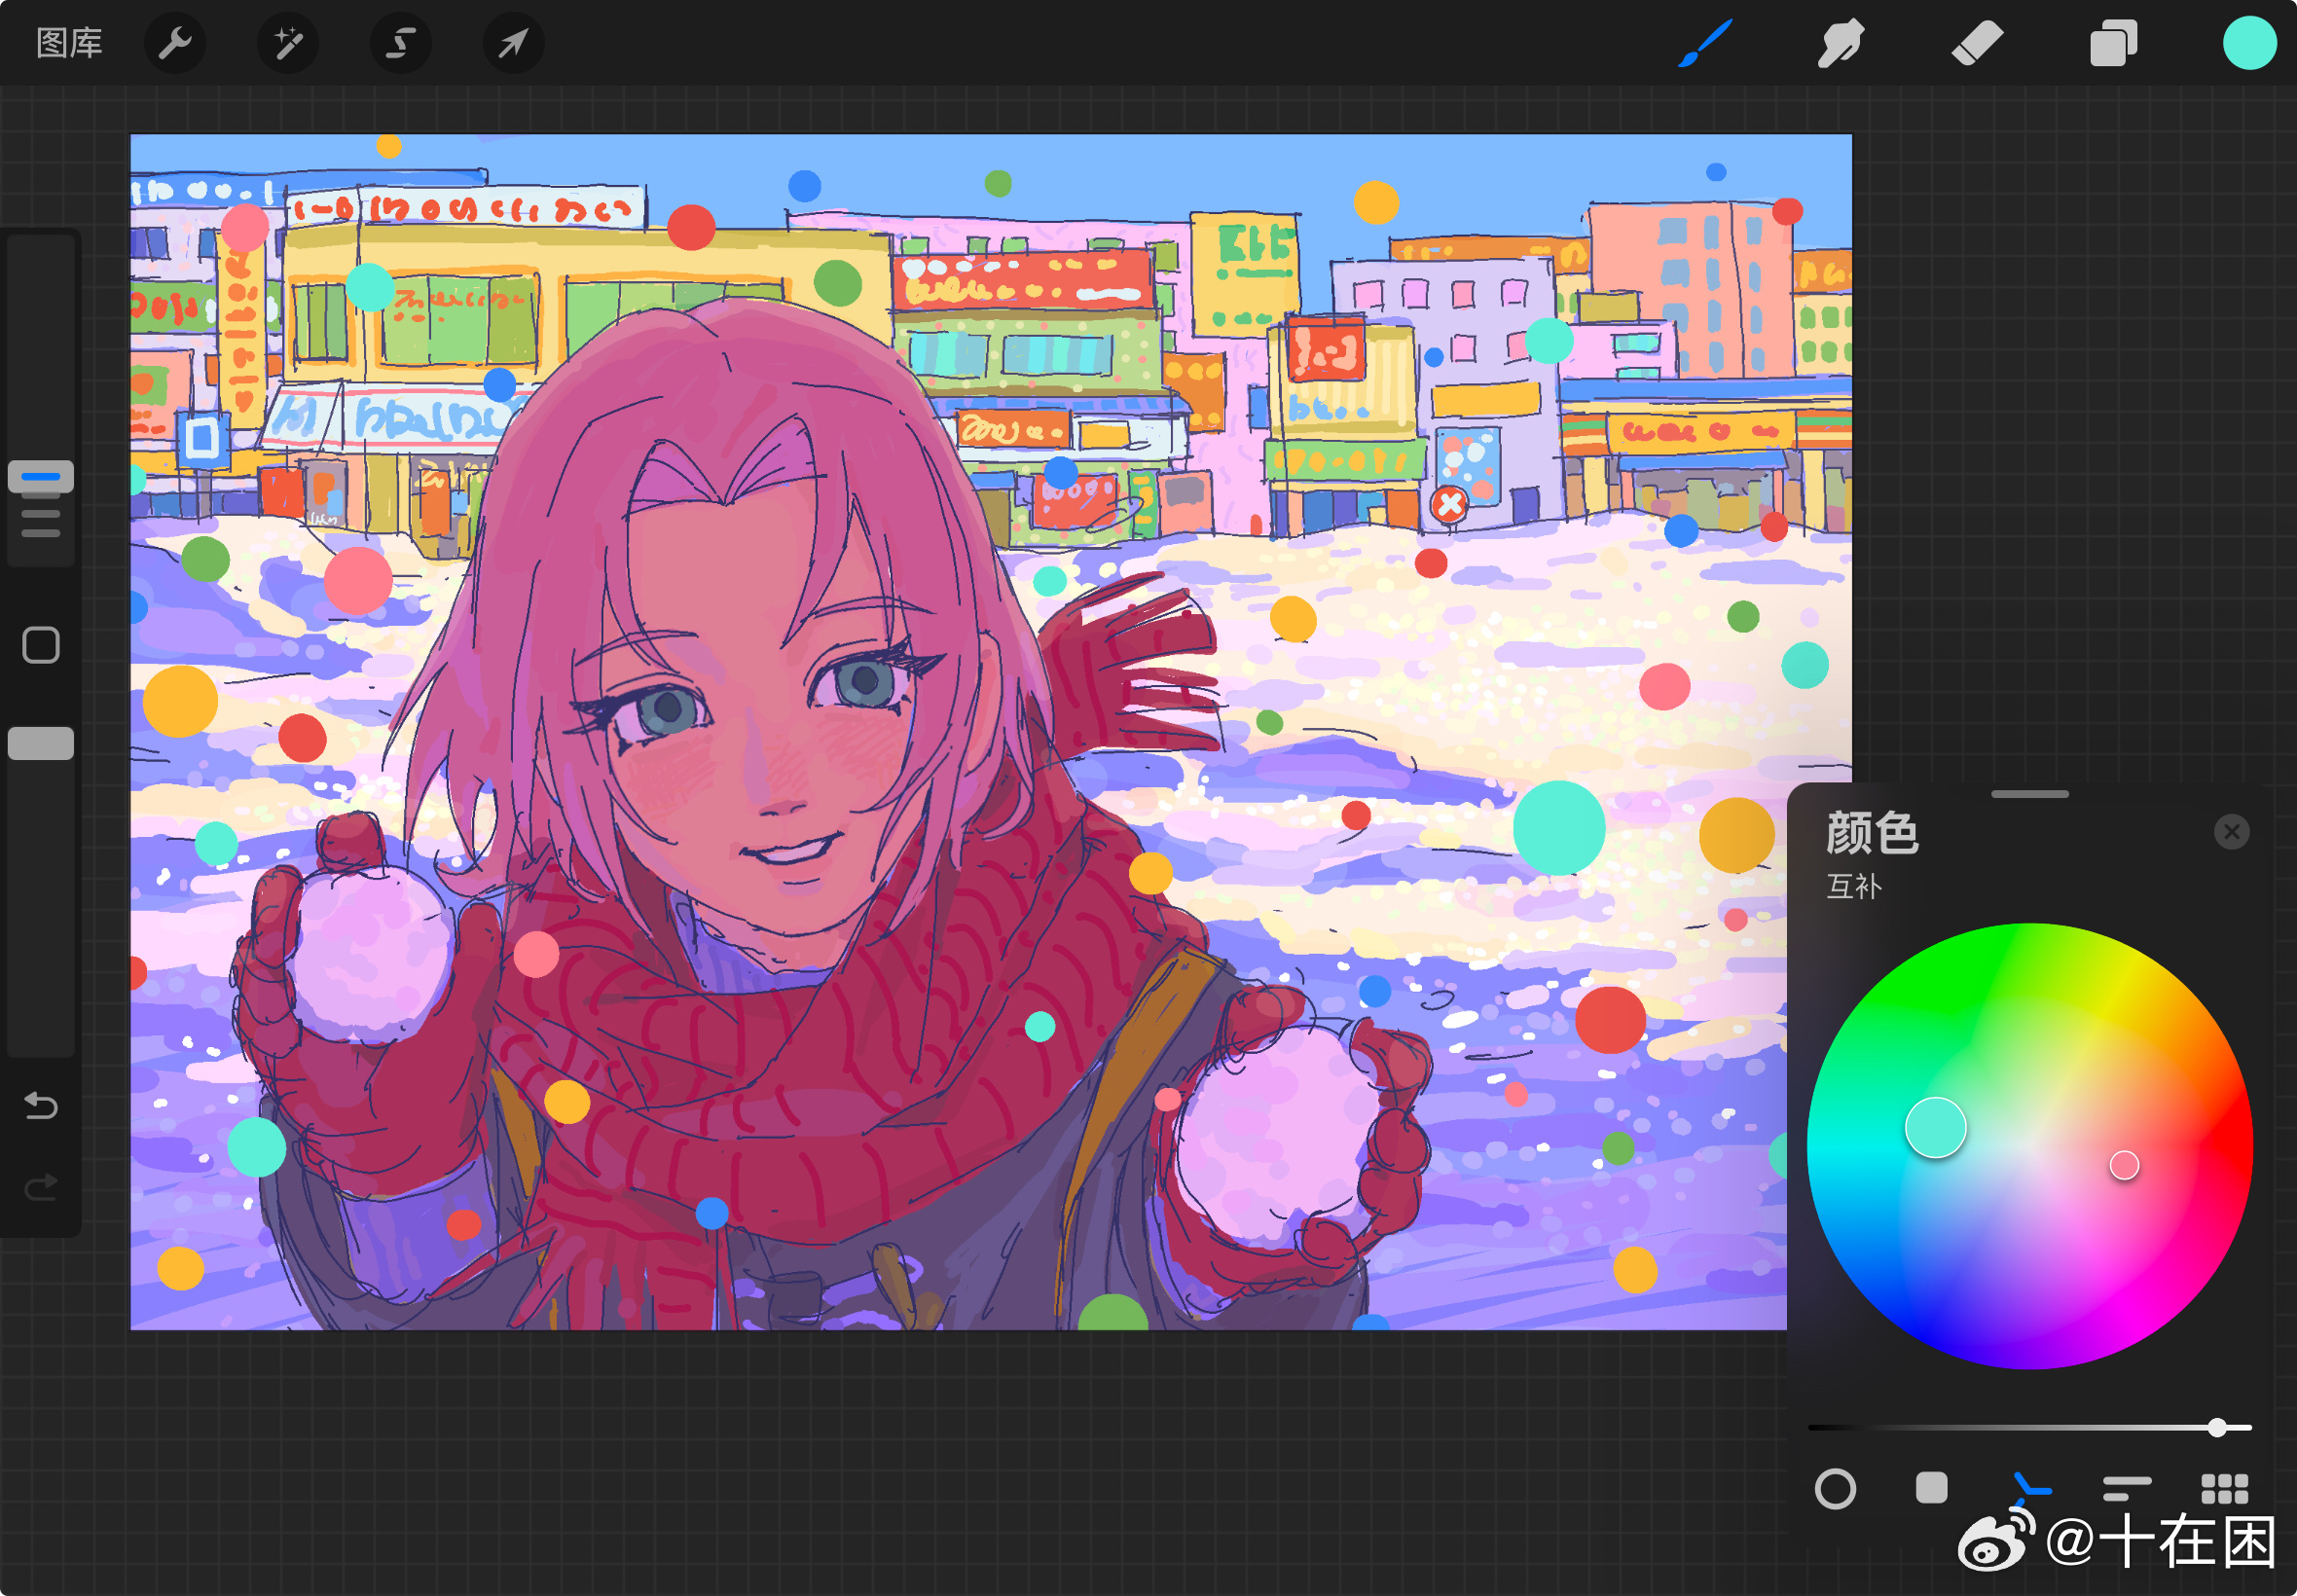Adjust the brightness slider under color wheel

(x=2029, y=1428)
